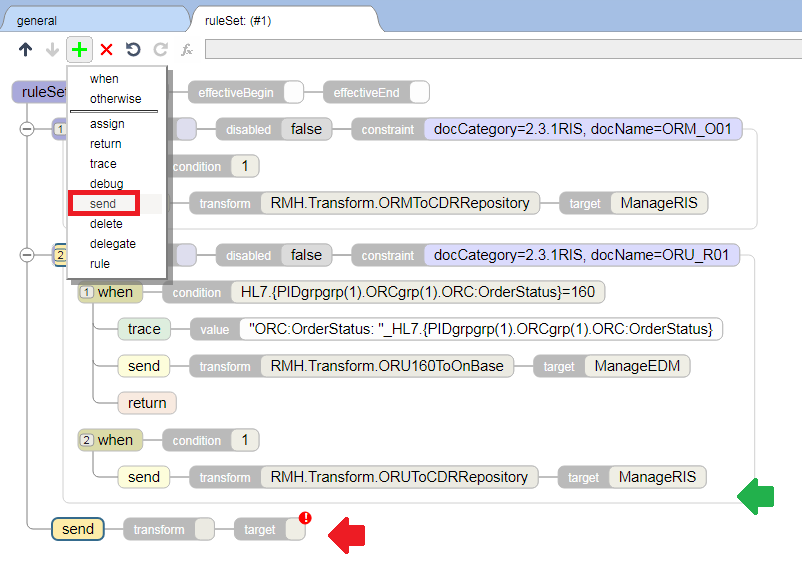Click transform RMH.Transform.ORU160ToOnBase
Viewport: 802px width, 571px height.
click(x=387, y=366)
